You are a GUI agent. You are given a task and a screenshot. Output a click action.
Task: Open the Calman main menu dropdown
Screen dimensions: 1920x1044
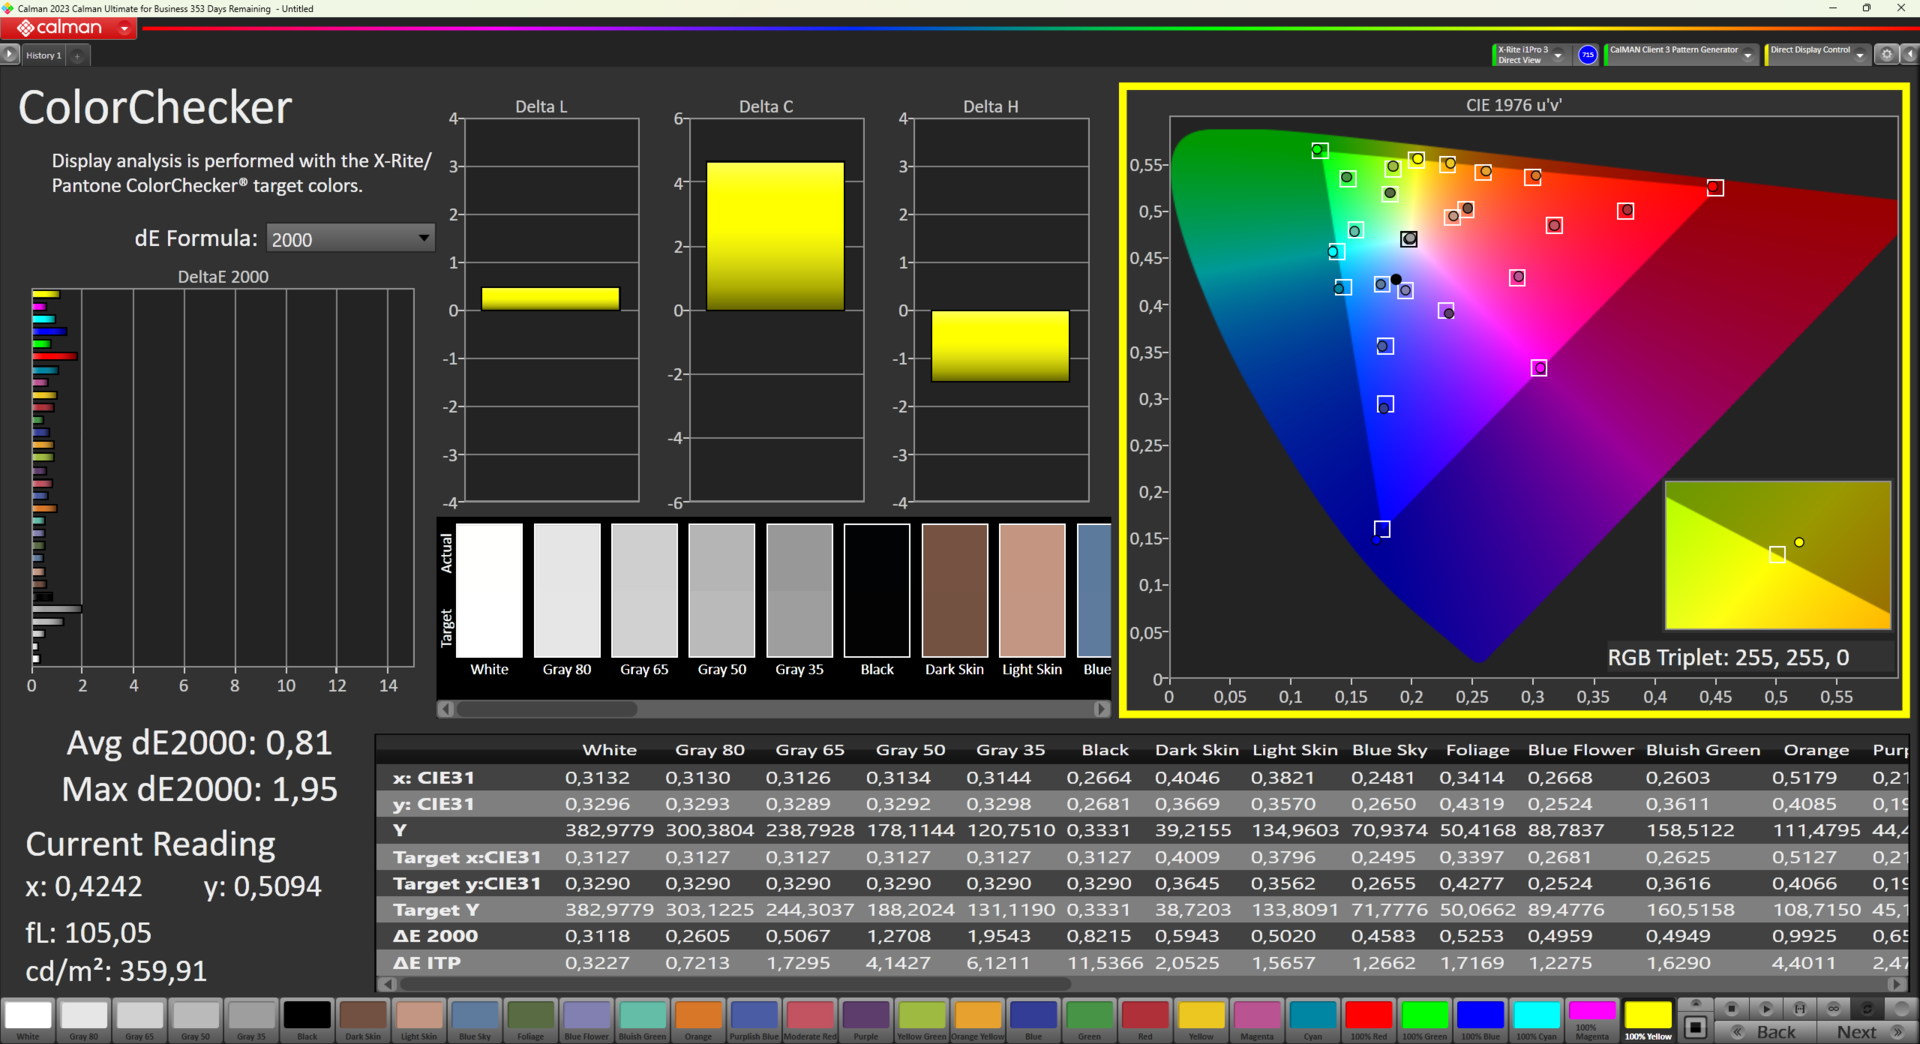(x=124, y=29)
